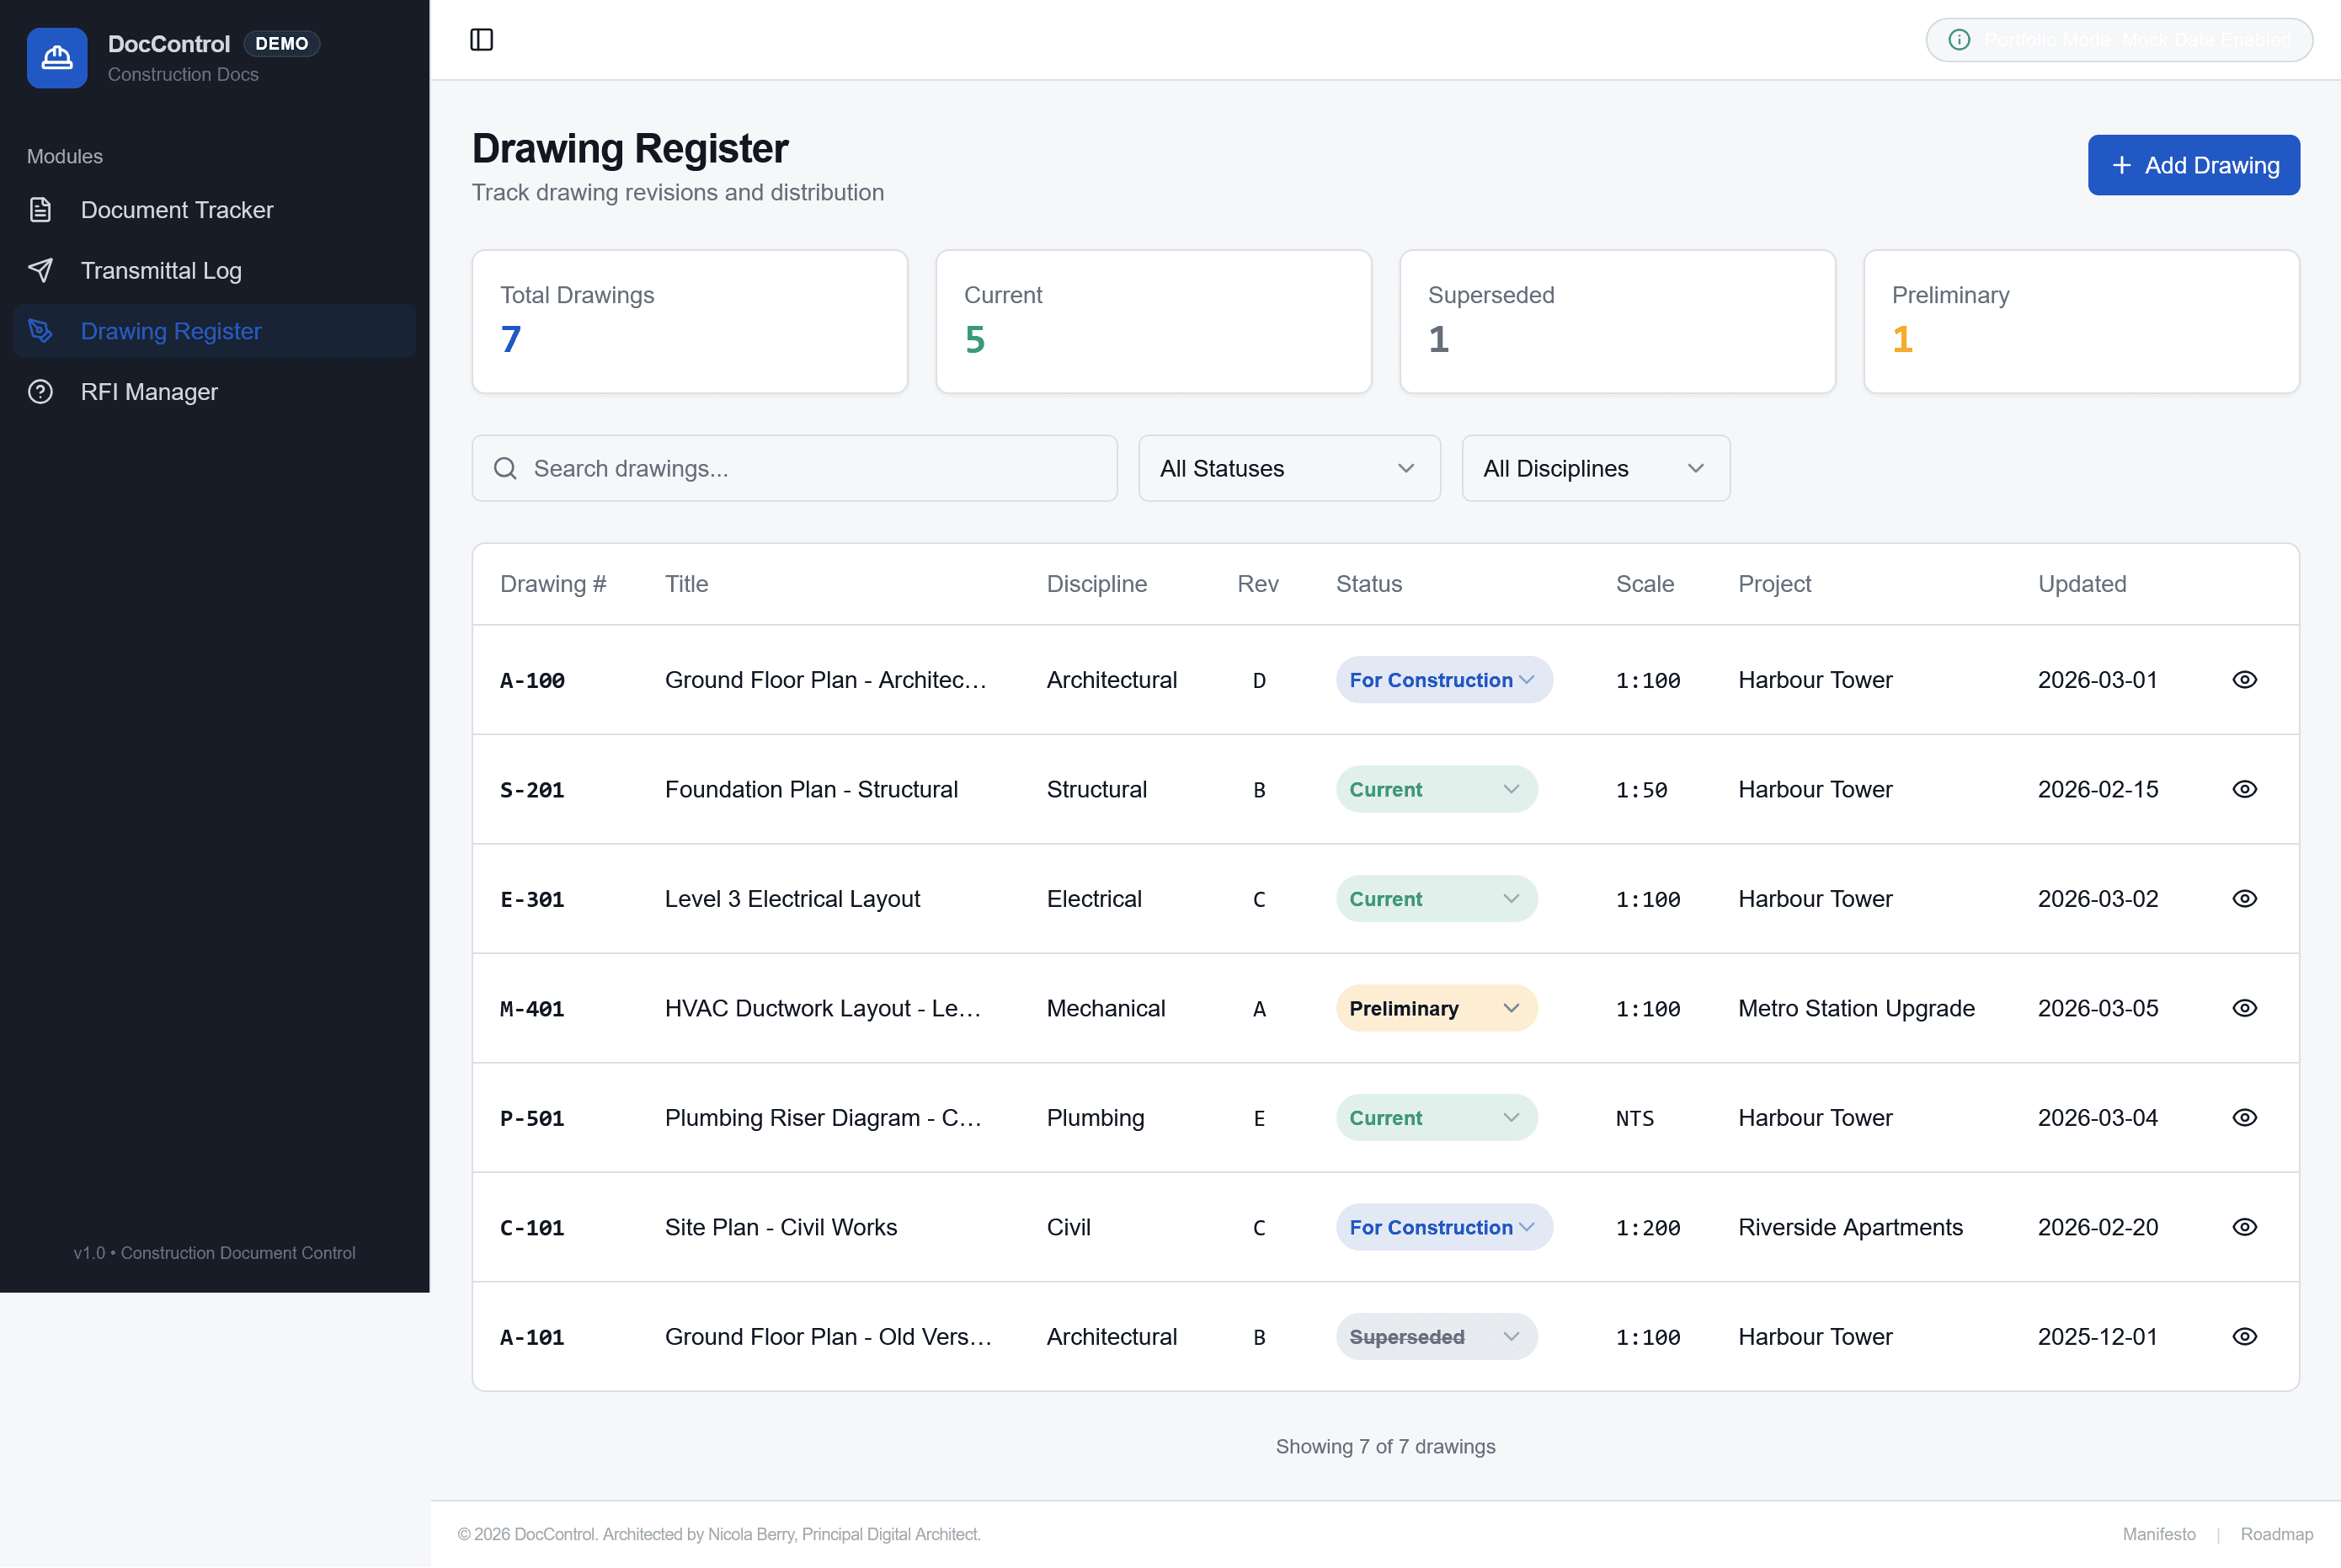The image size is (2341, 1568).
Task: Click the magnifier icon in search box
Action: (506, 468)
